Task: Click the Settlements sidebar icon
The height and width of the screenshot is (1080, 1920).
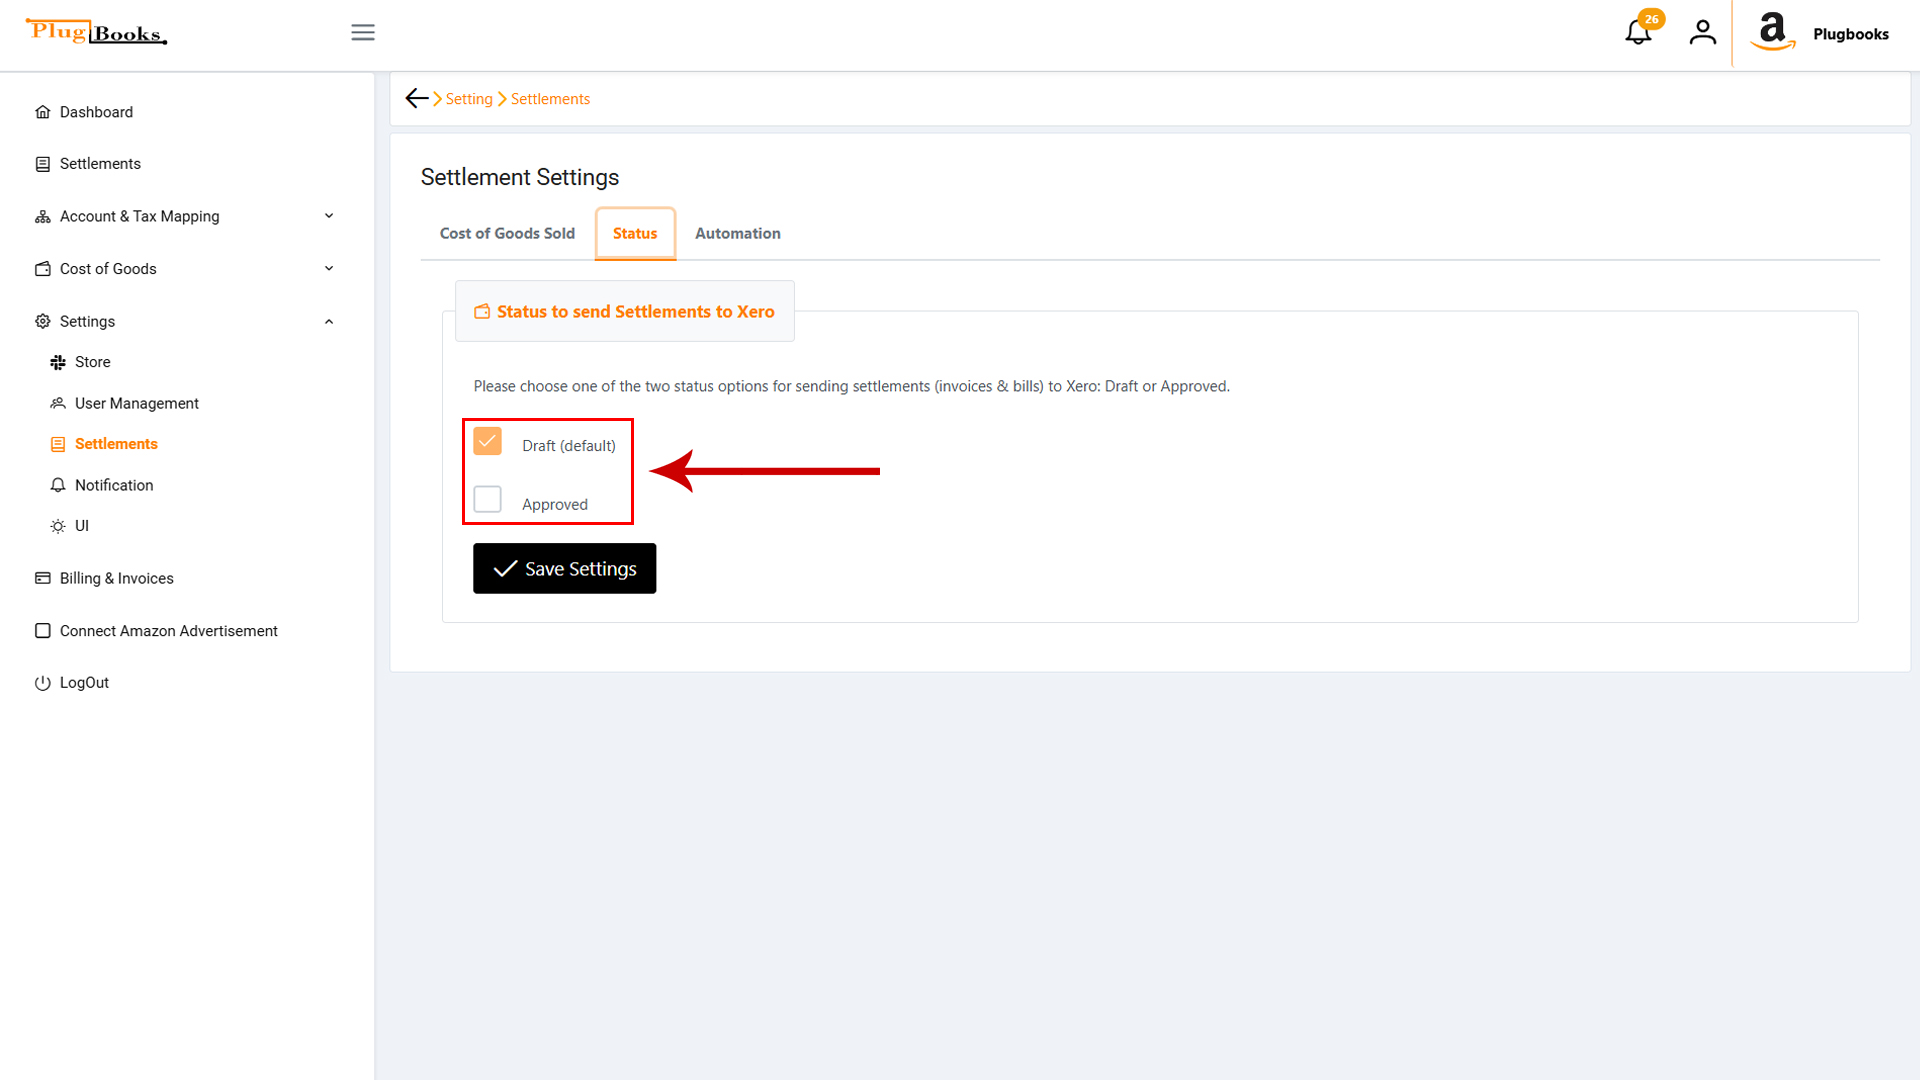Action: tap(42, 163)
